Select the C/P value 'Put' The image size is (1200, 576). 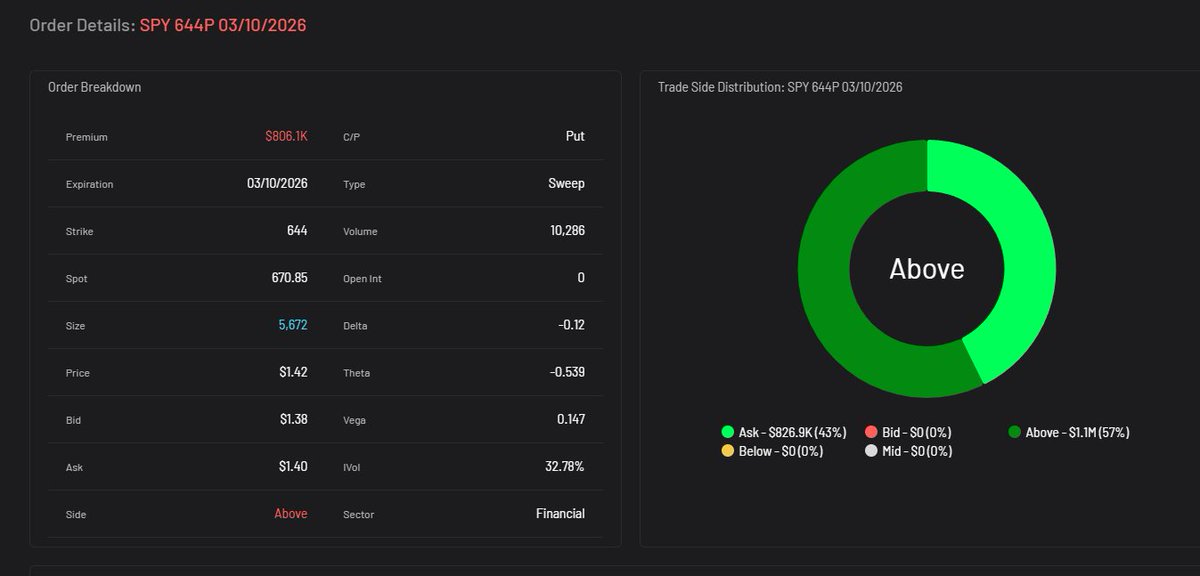click(575, 136)
